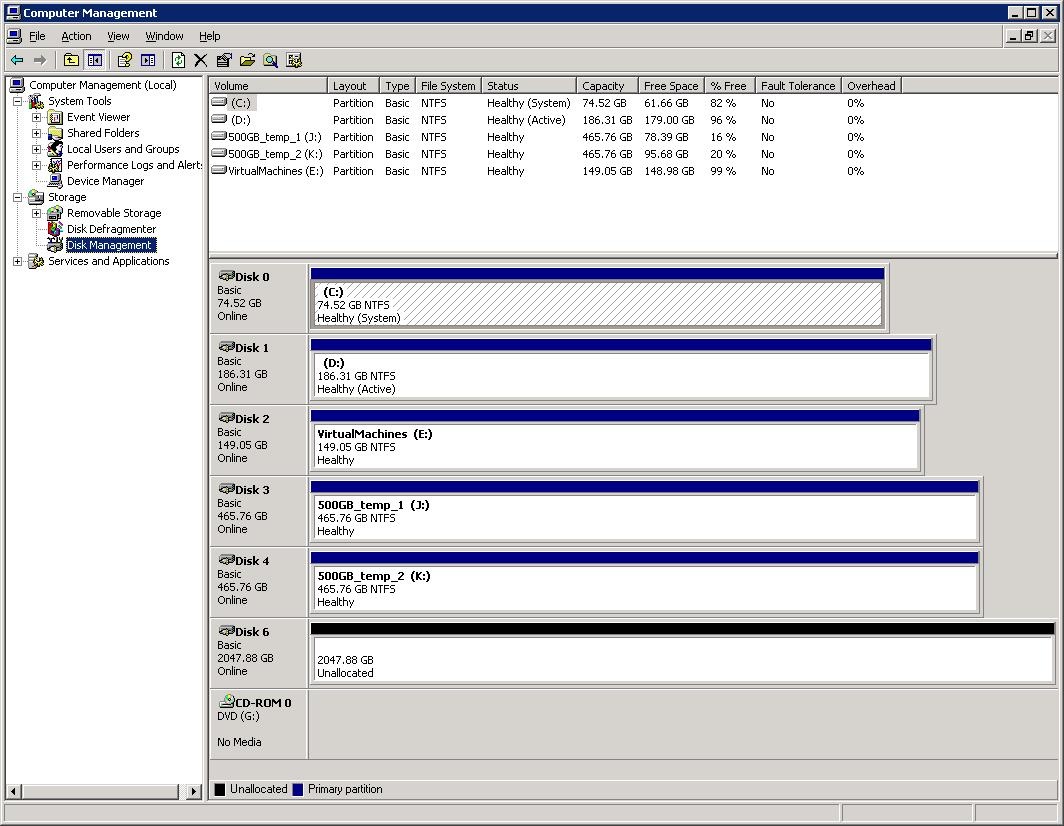Expand the Event Viewer tree node

[37, 117]
